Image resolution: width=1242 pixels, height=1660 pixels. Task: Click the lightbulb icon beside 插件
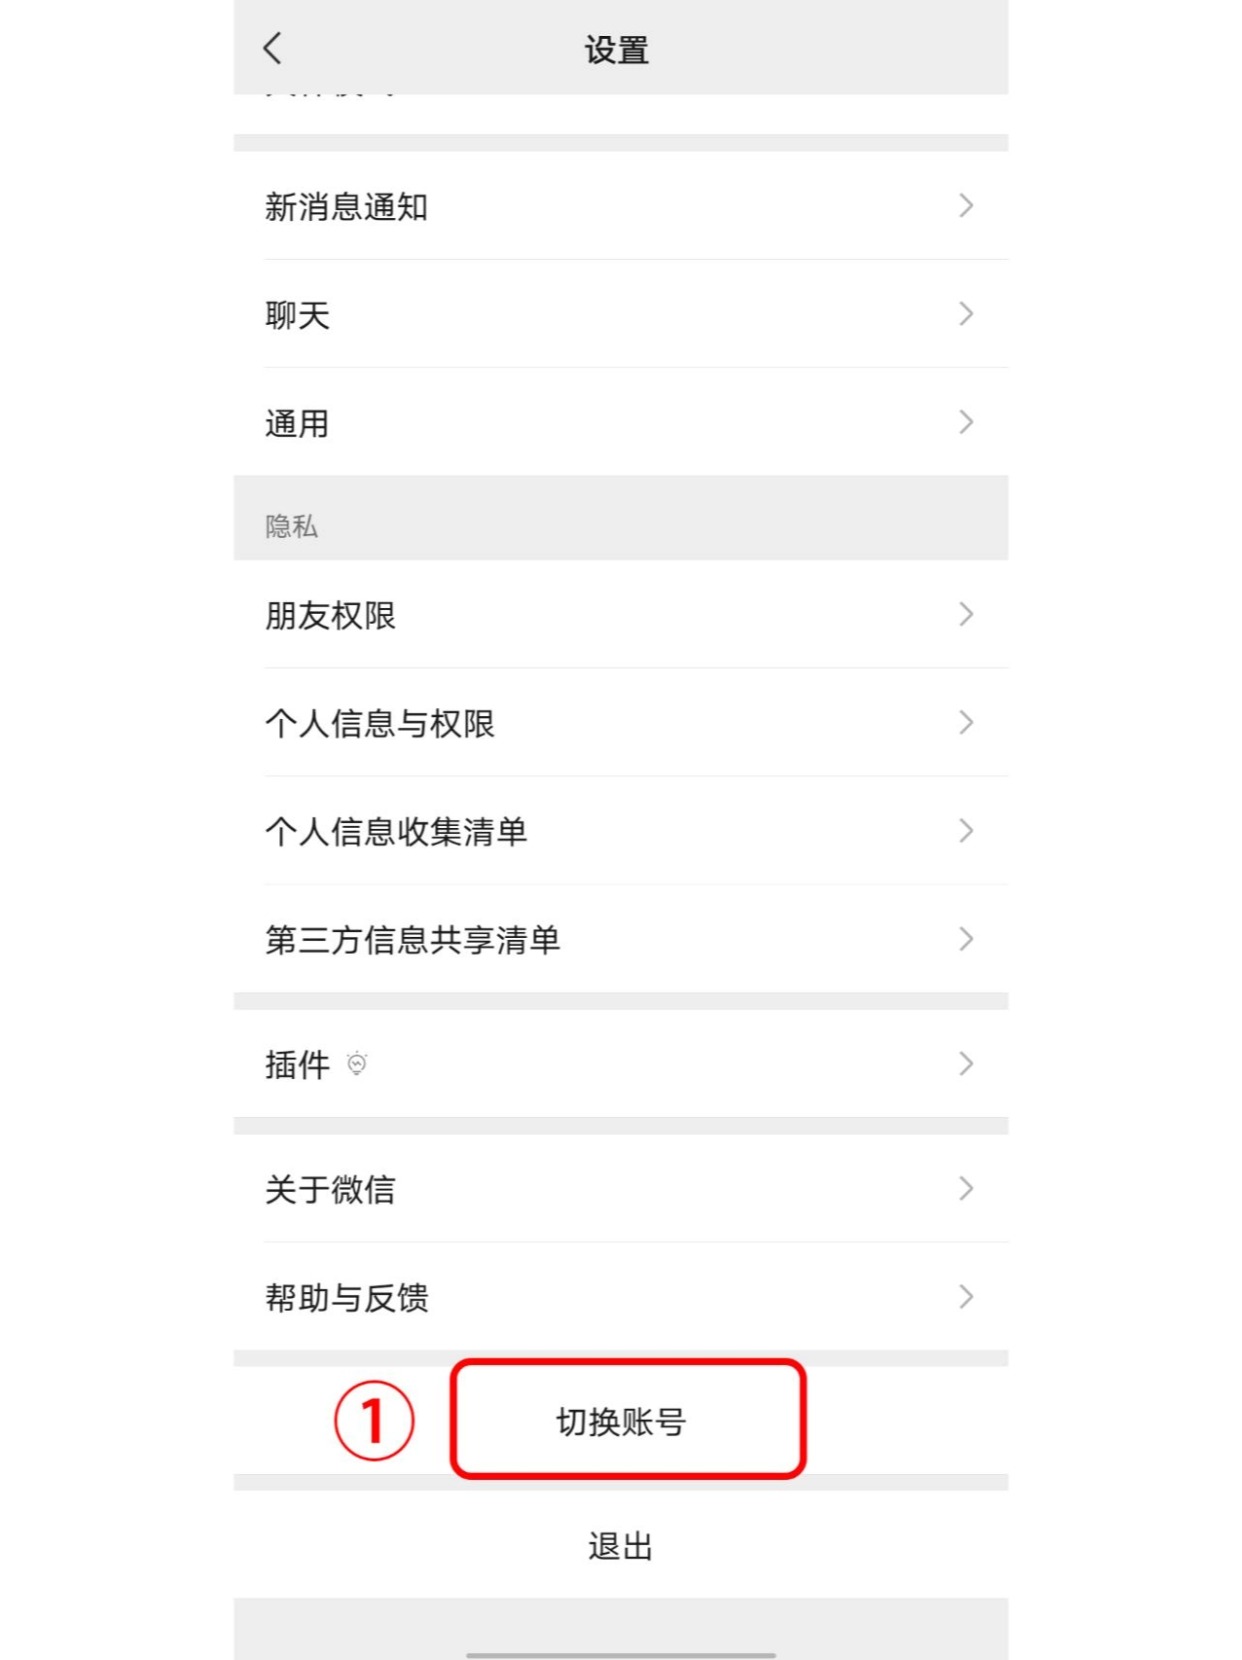(x=357, y=1063)
